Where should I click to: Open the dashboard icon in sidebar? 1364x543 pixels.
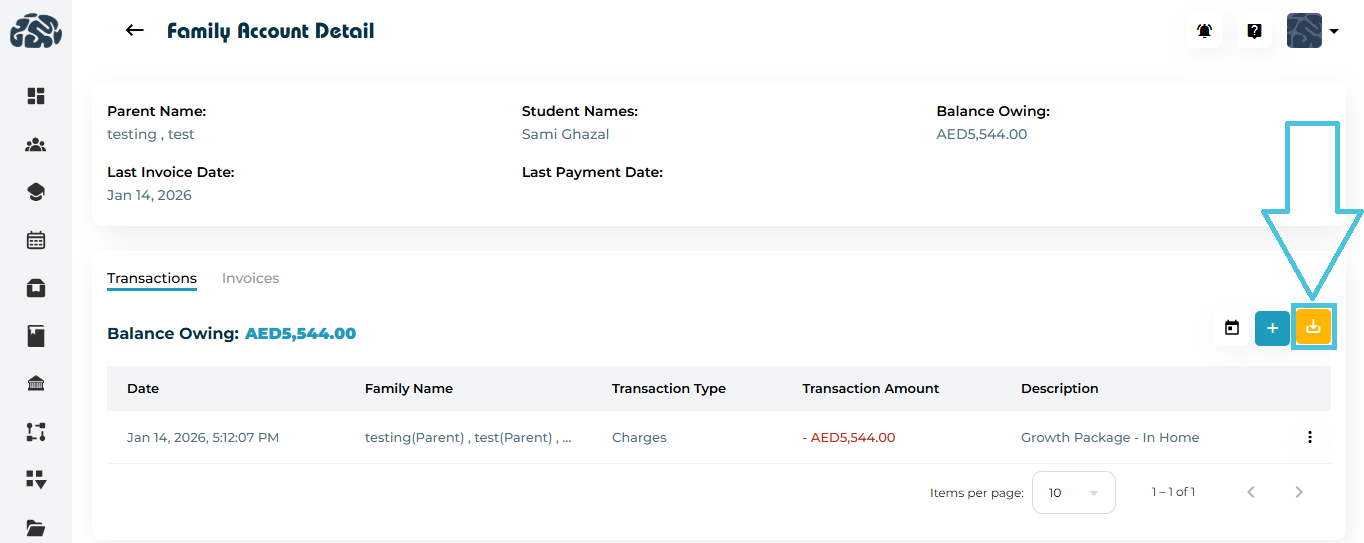[x=36, y=96]
